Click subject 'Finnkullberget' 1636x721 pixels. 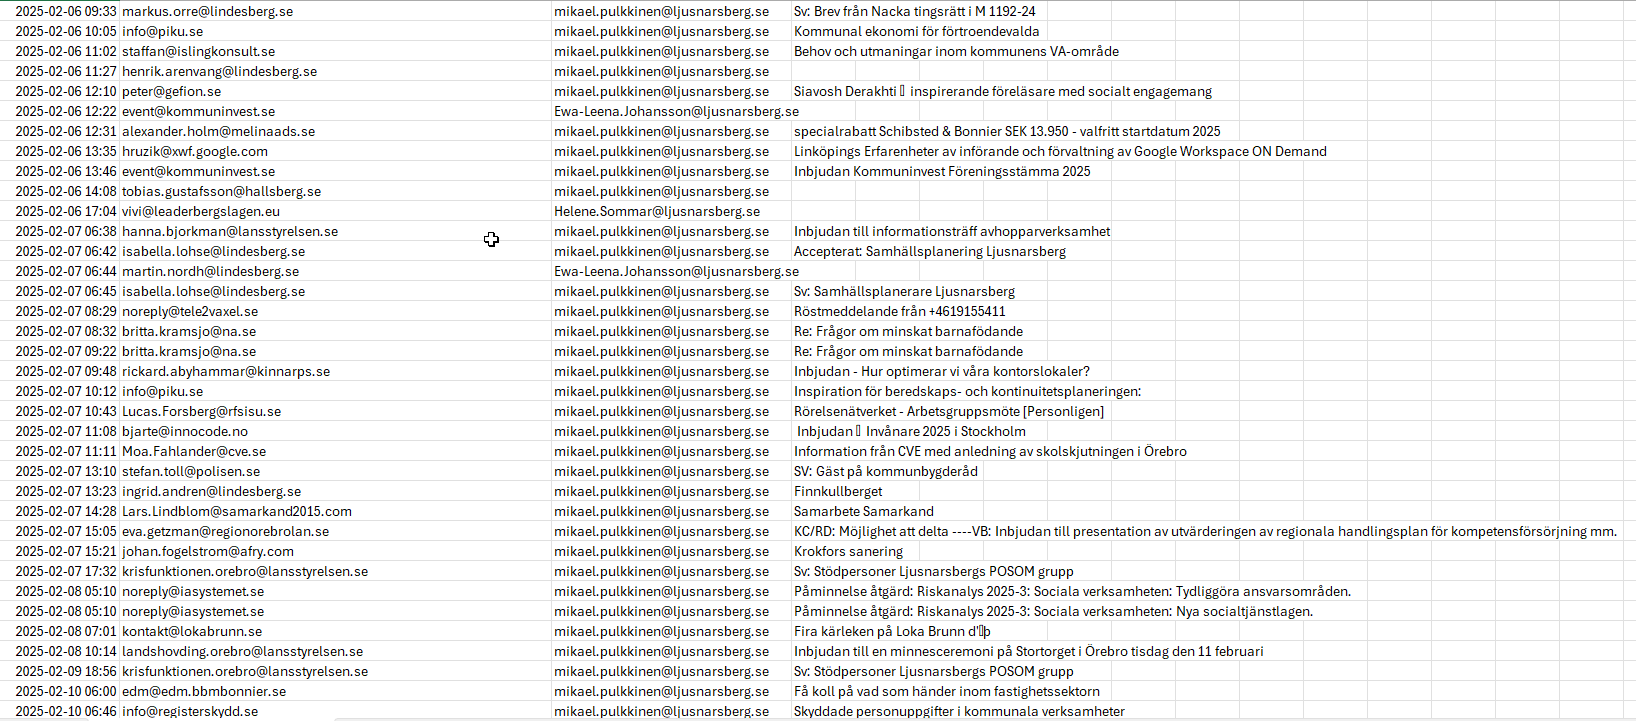tap(838, 491)
